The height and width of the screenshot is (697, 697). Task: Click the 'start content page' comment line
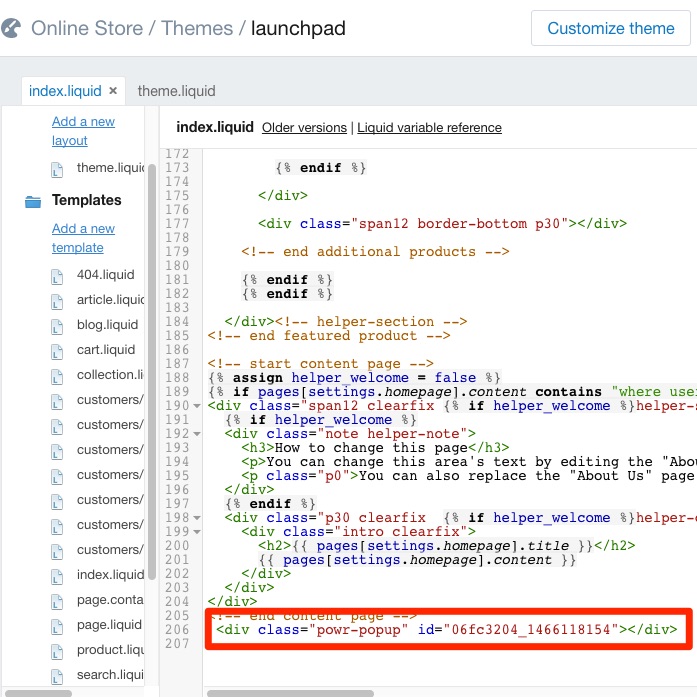320,364
